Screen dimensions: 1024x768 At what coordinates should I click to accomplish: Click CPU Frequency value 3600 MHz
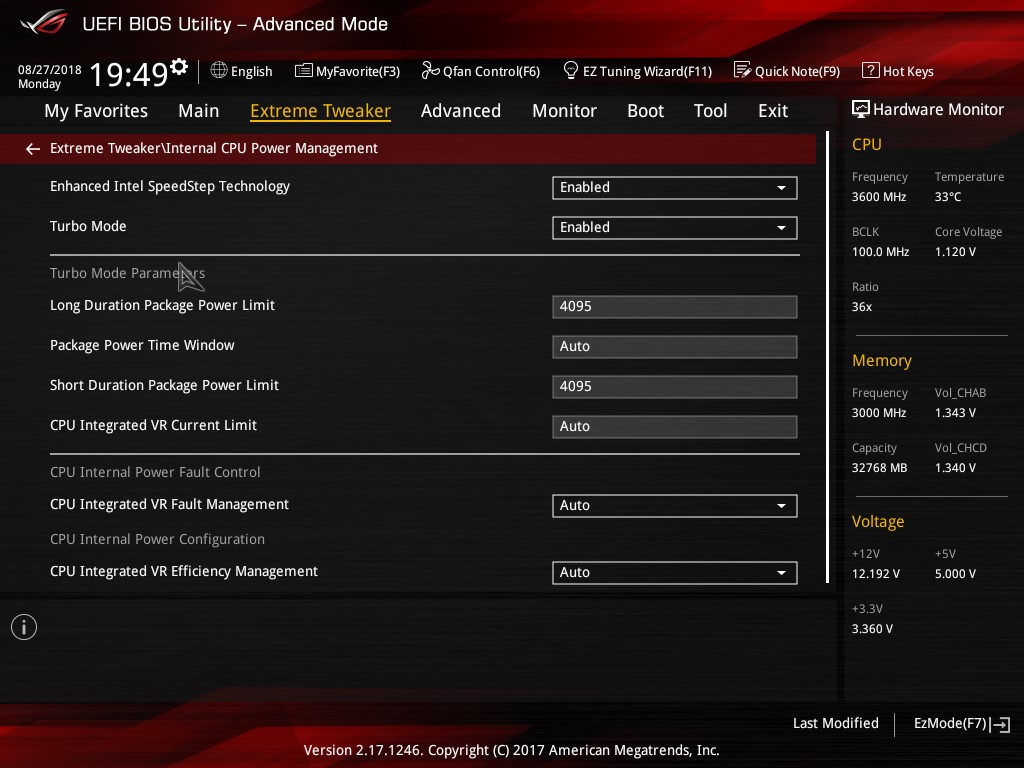(x=878, y=197)
